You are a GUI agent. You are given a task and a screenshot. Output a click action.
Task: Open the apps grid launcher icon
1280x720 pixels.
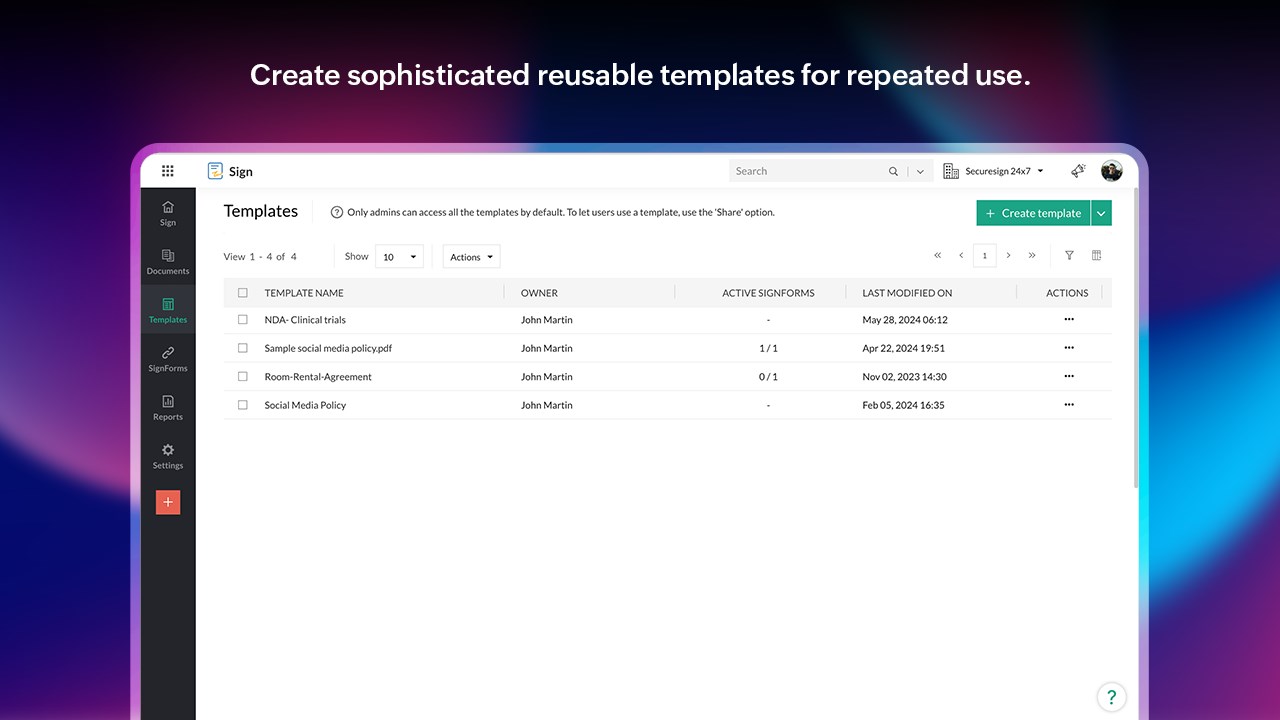coord(168,171)
